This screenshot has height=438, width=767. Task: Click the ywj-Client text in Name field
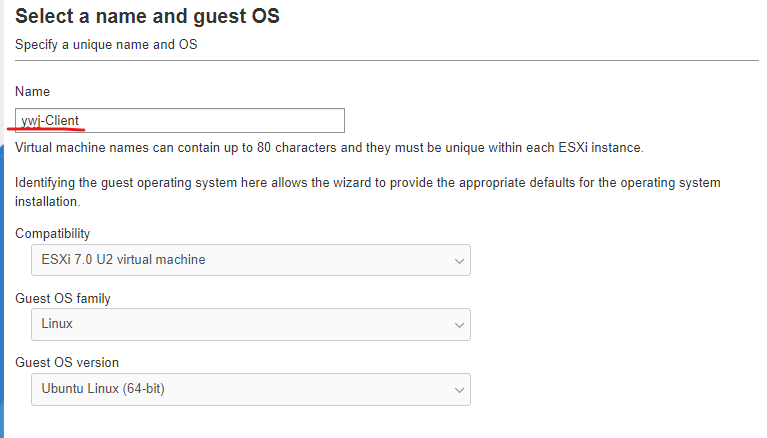[50, 120]
